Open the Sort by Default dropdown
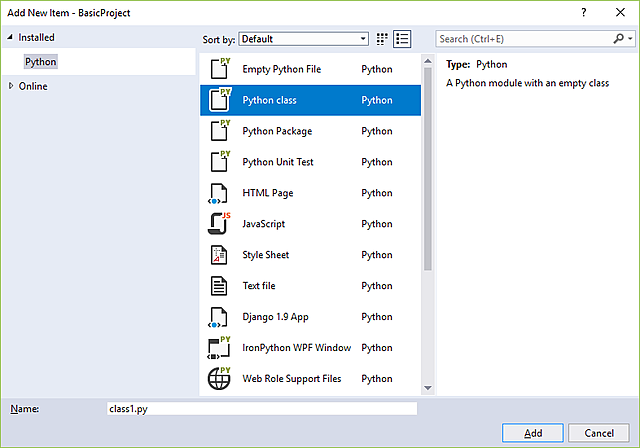 [x=303, y=39]
